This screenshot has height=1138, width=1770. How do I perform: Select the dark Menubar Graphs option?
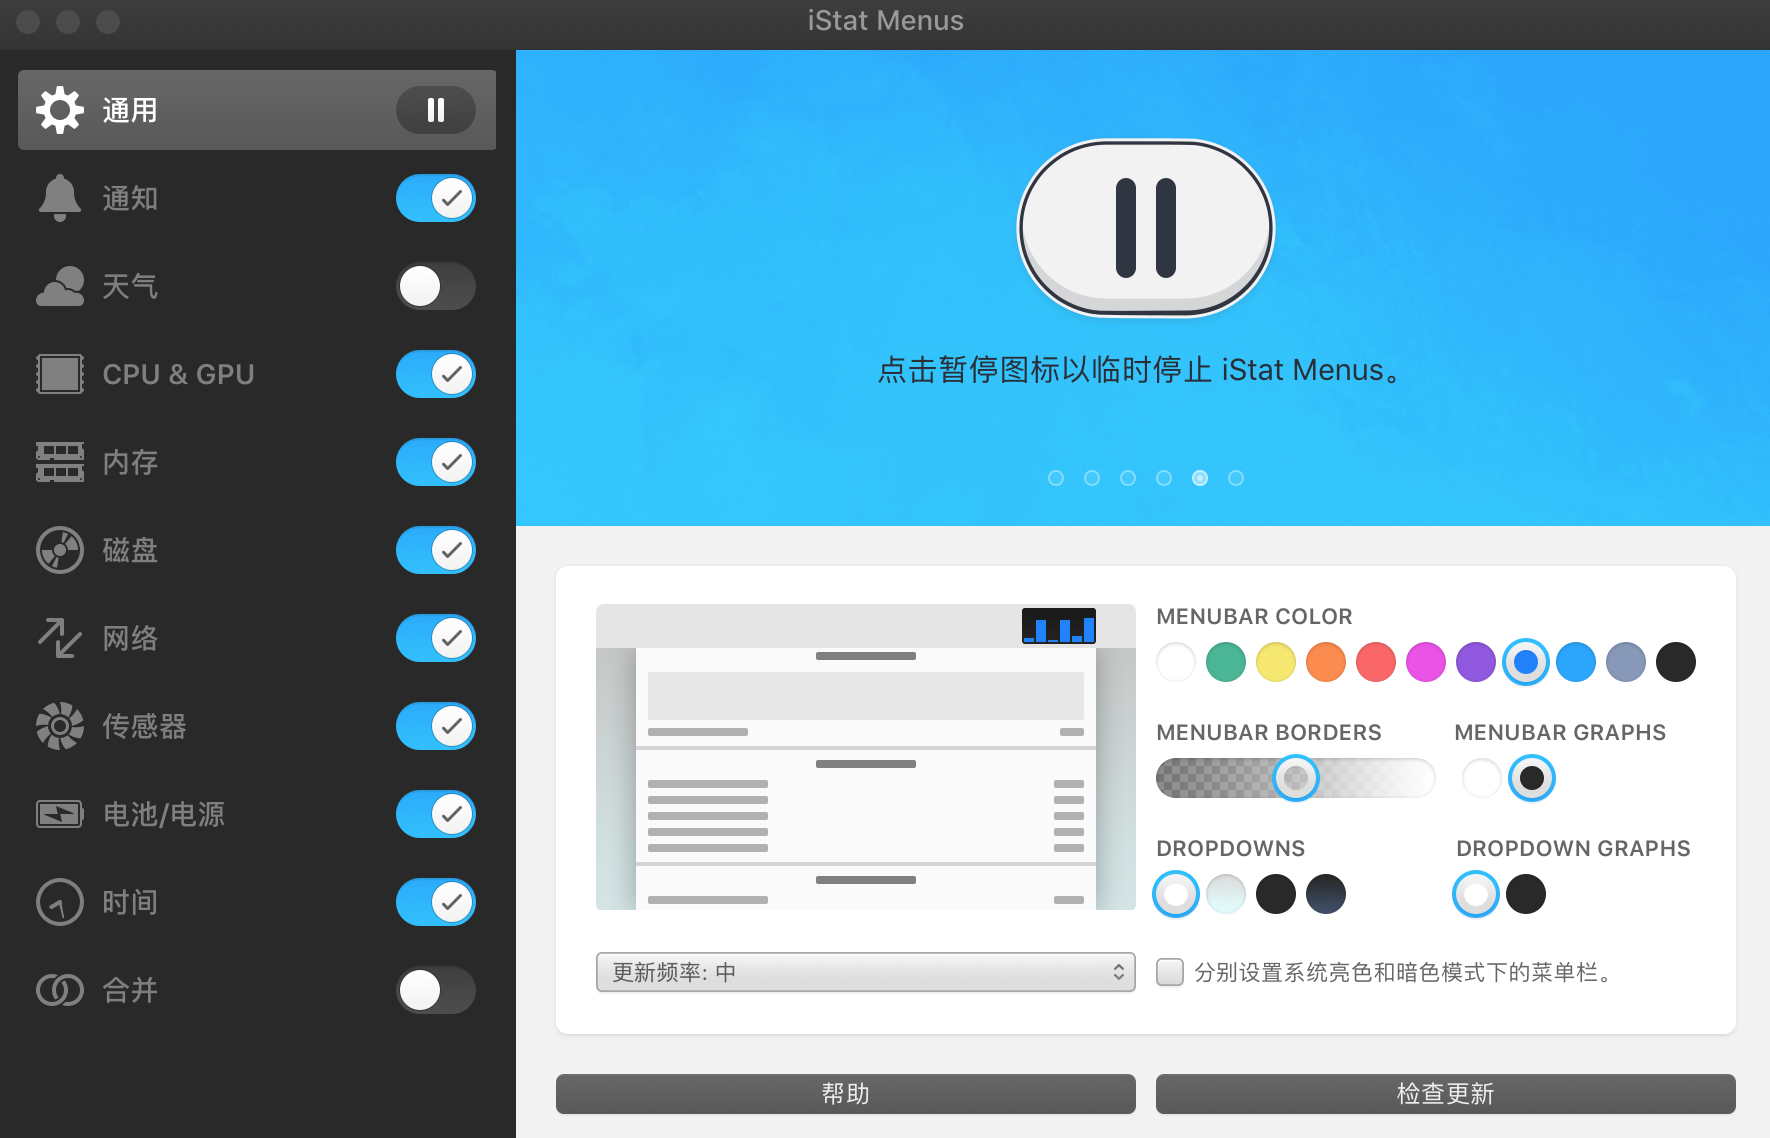click(x=1532, y=778)
